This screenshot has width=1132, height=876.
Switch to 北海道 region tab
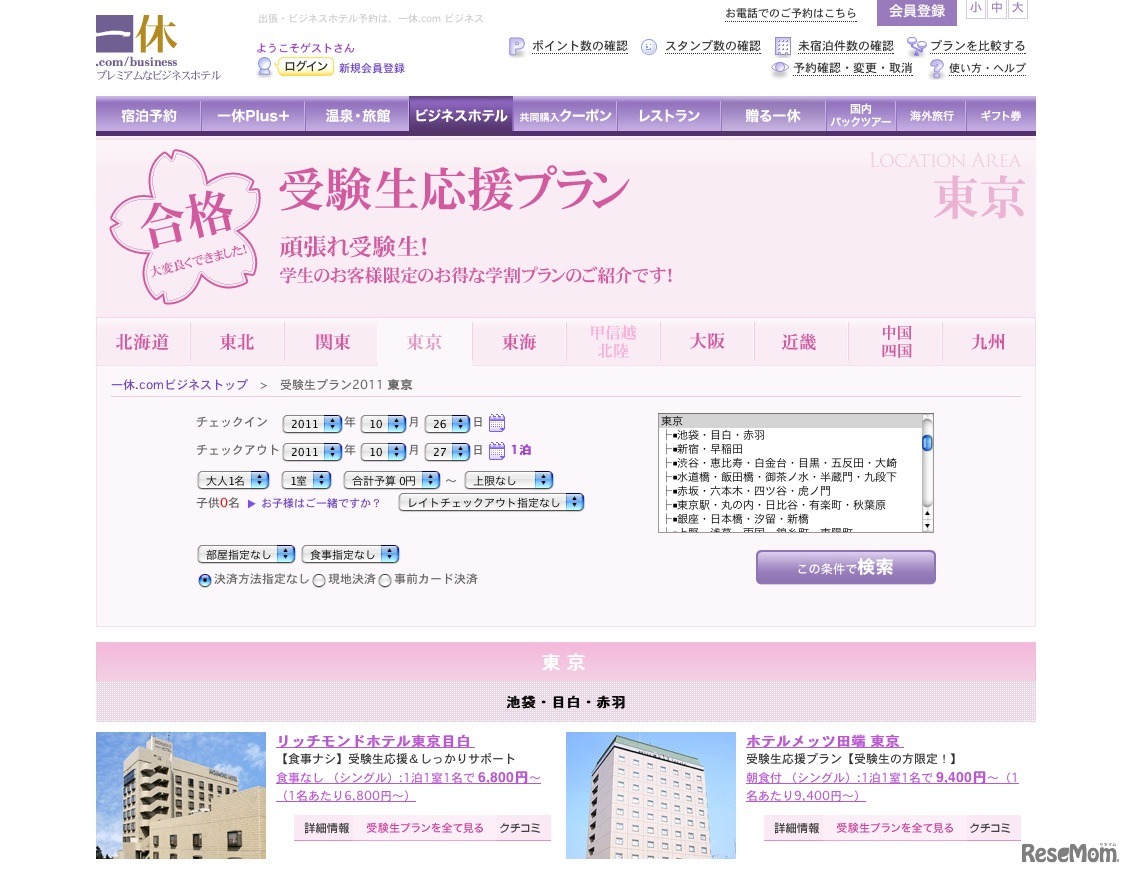(x=143, y=342)
